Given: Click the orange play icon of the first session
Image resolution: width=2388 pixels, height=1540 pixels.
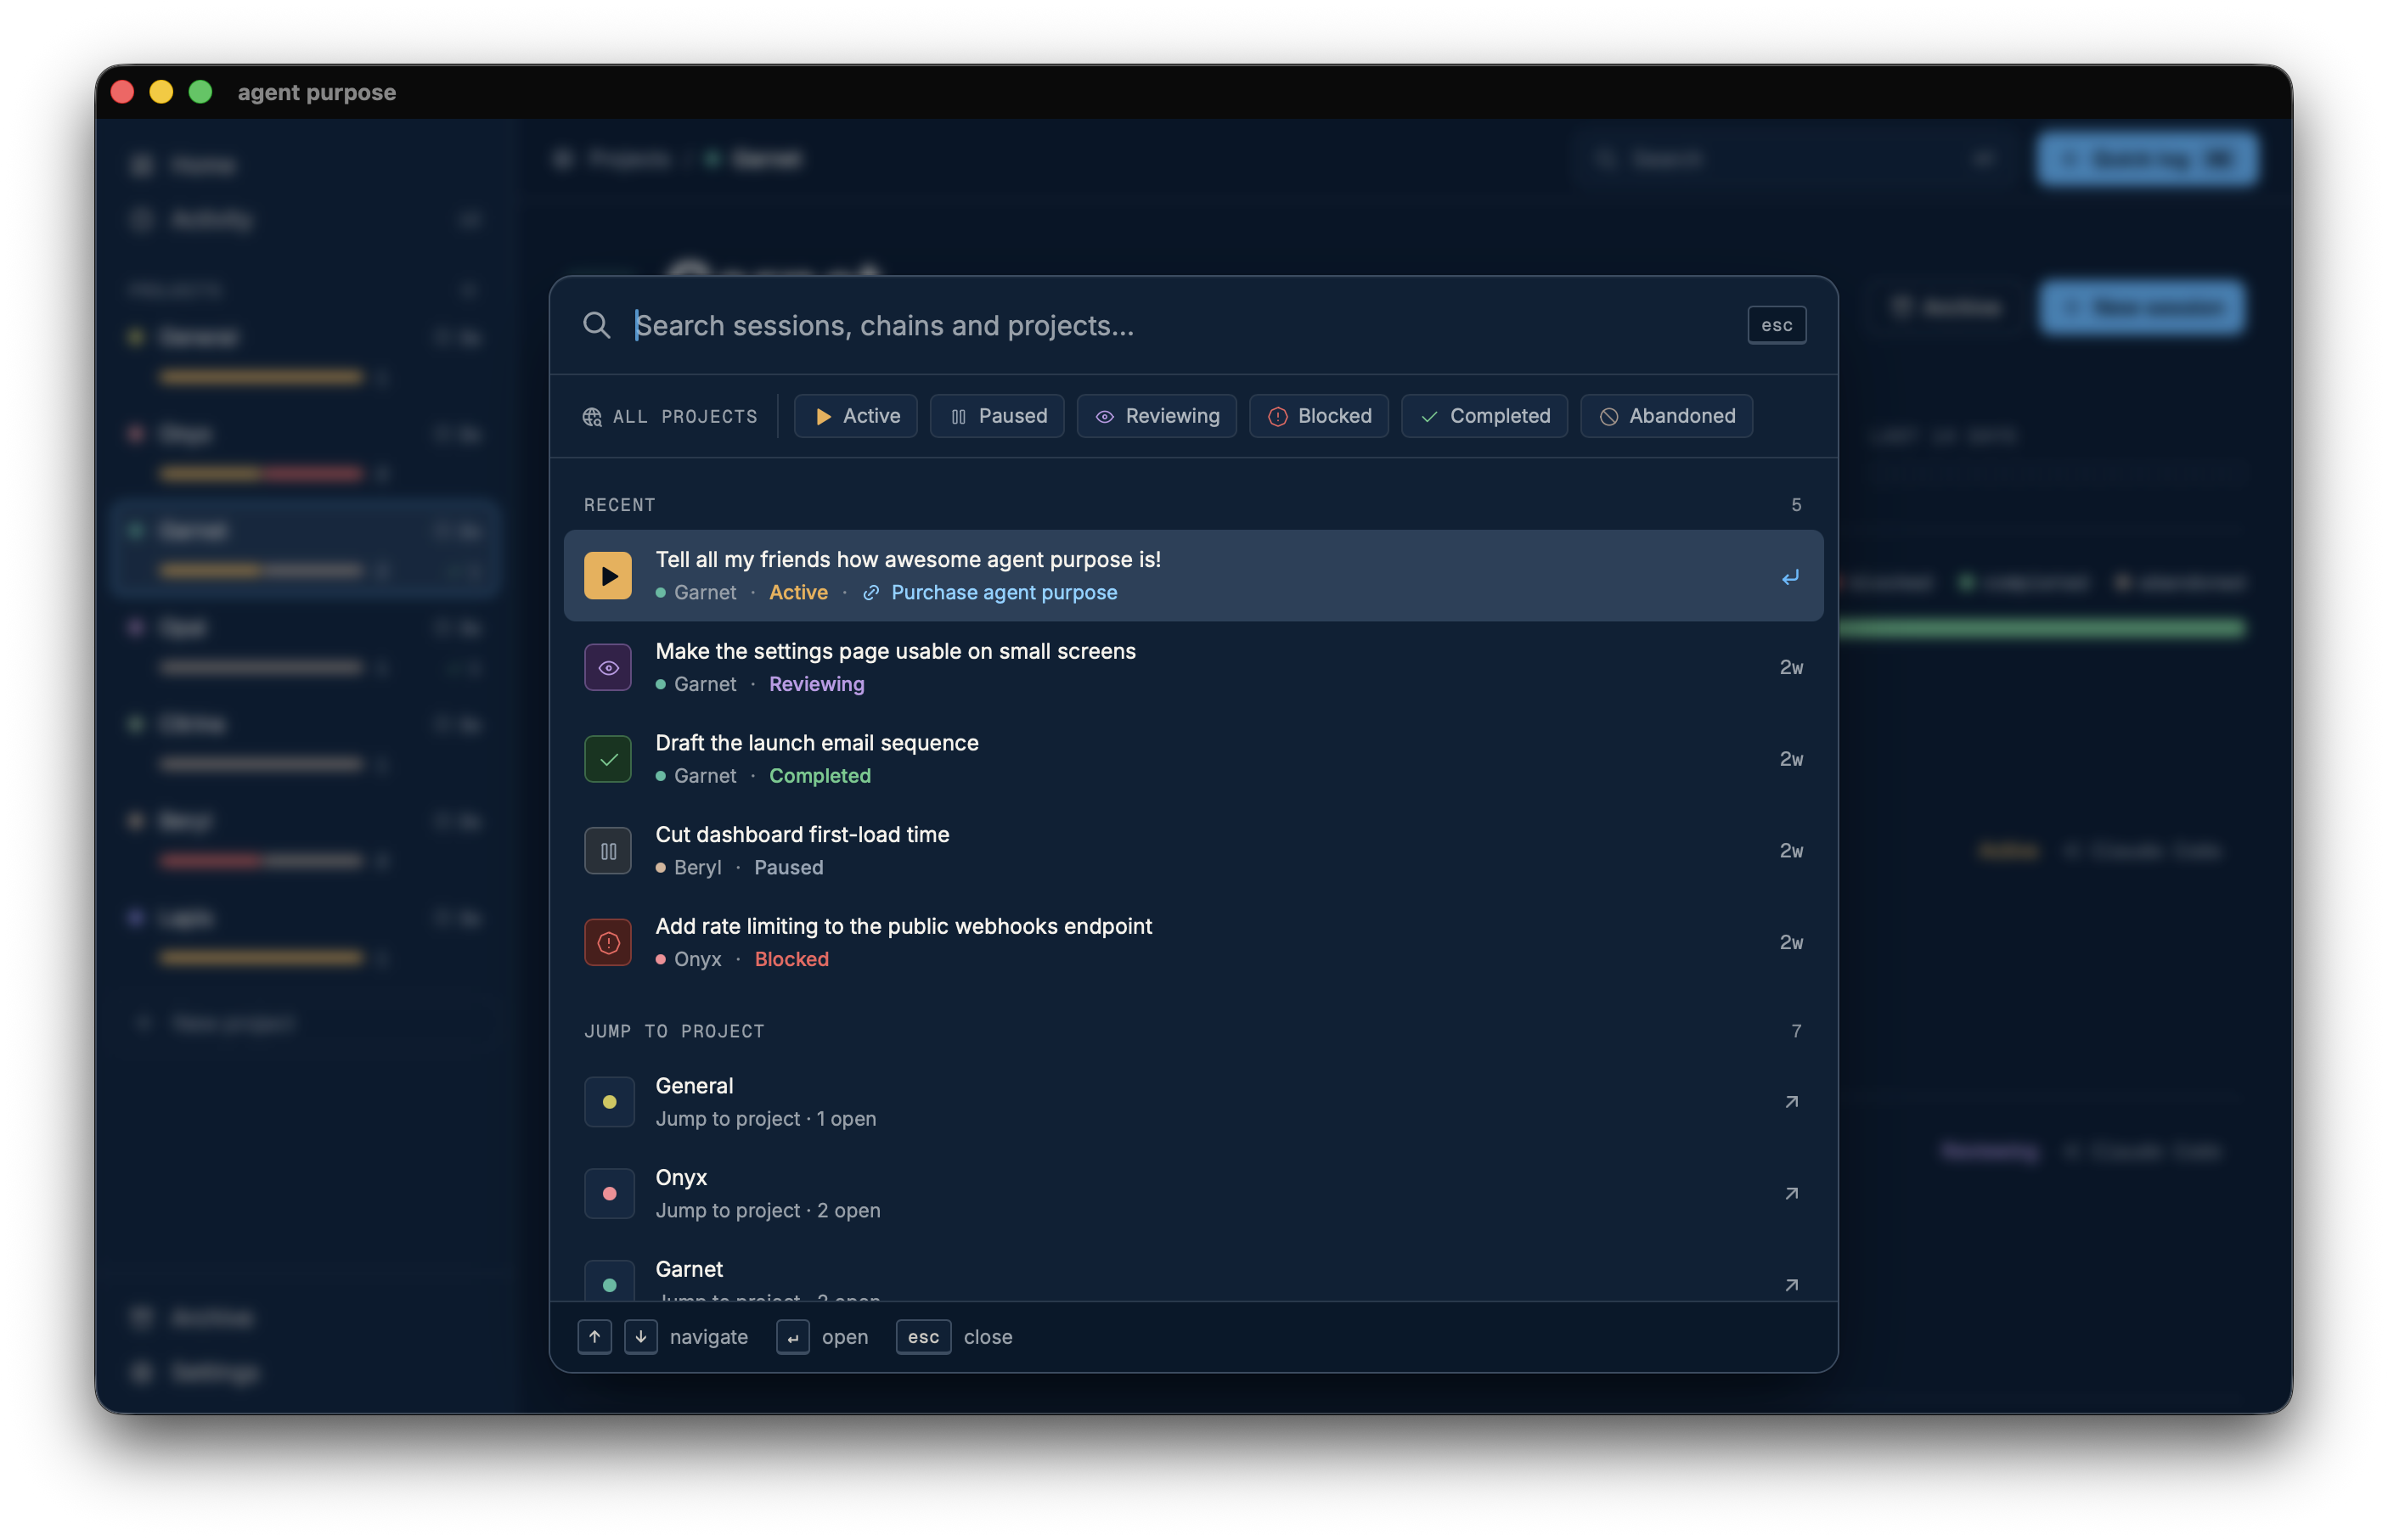Looking at the screenshot, I should [x=608, y=575].
